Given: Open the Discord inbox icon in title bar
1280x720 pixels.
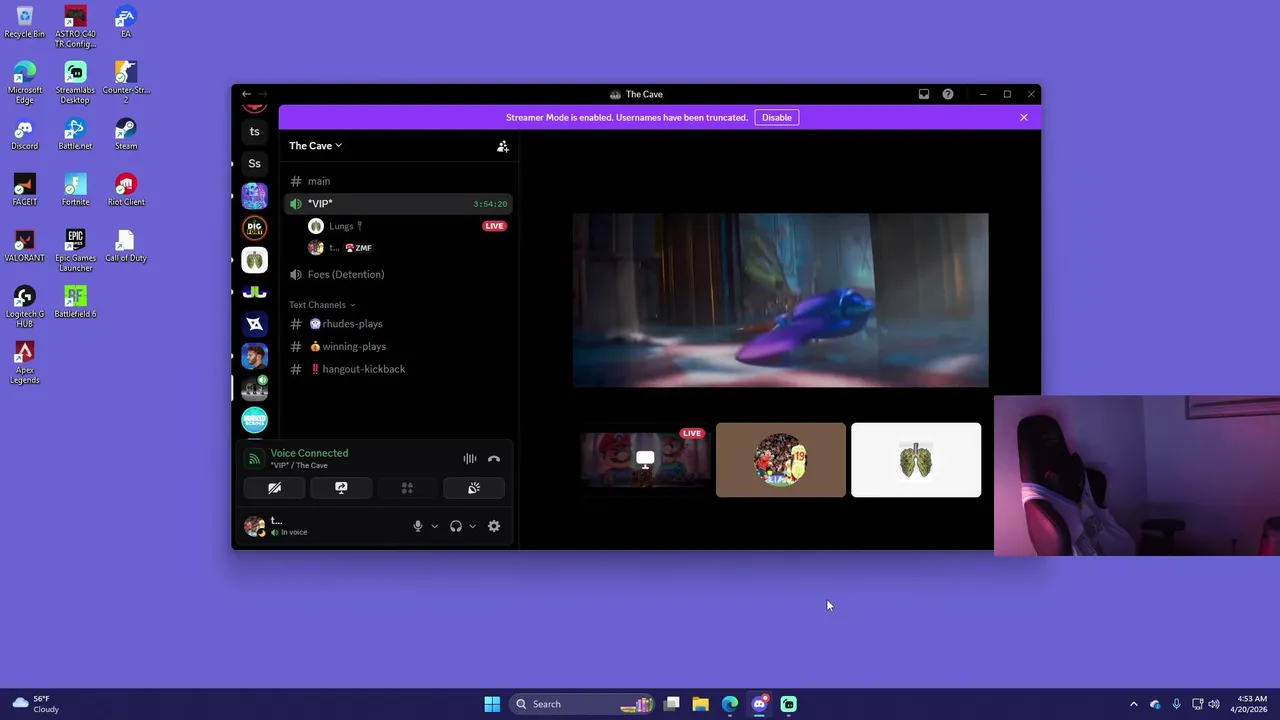Looking at the screenshot, I should [x=924, y=94].
